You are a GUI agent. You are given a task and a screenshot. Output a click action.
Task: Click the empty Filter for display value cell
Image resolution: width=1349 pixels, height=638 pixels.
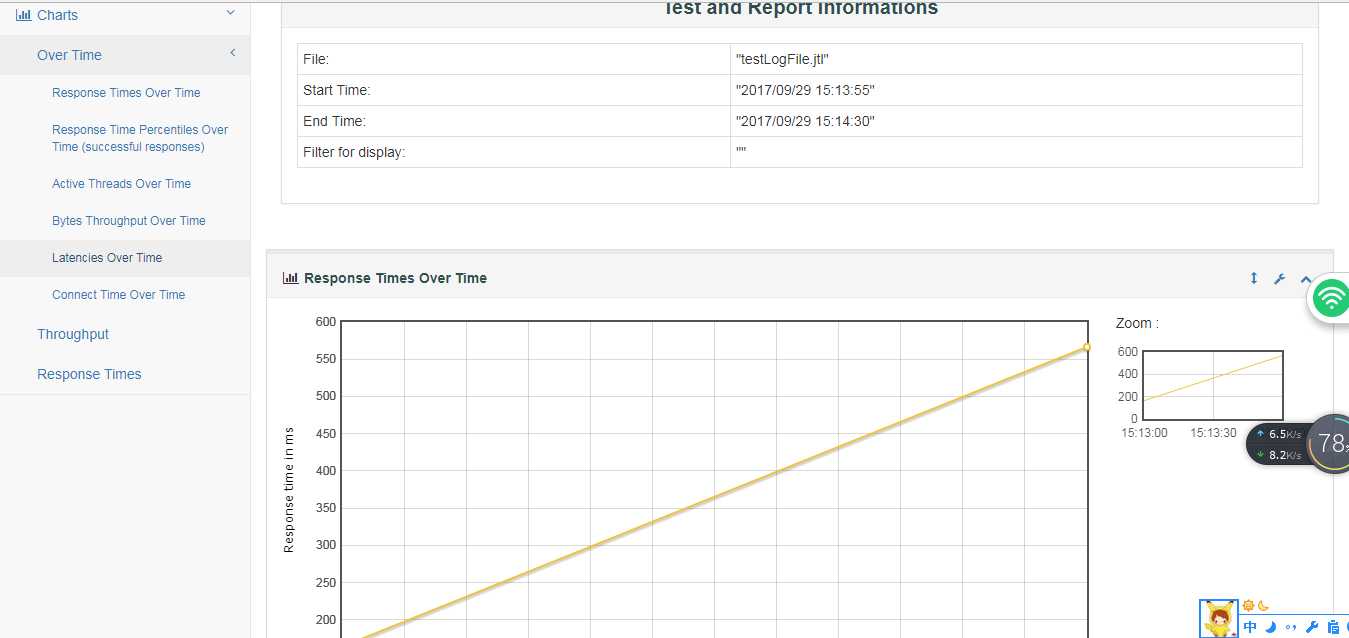[1016, 152]
